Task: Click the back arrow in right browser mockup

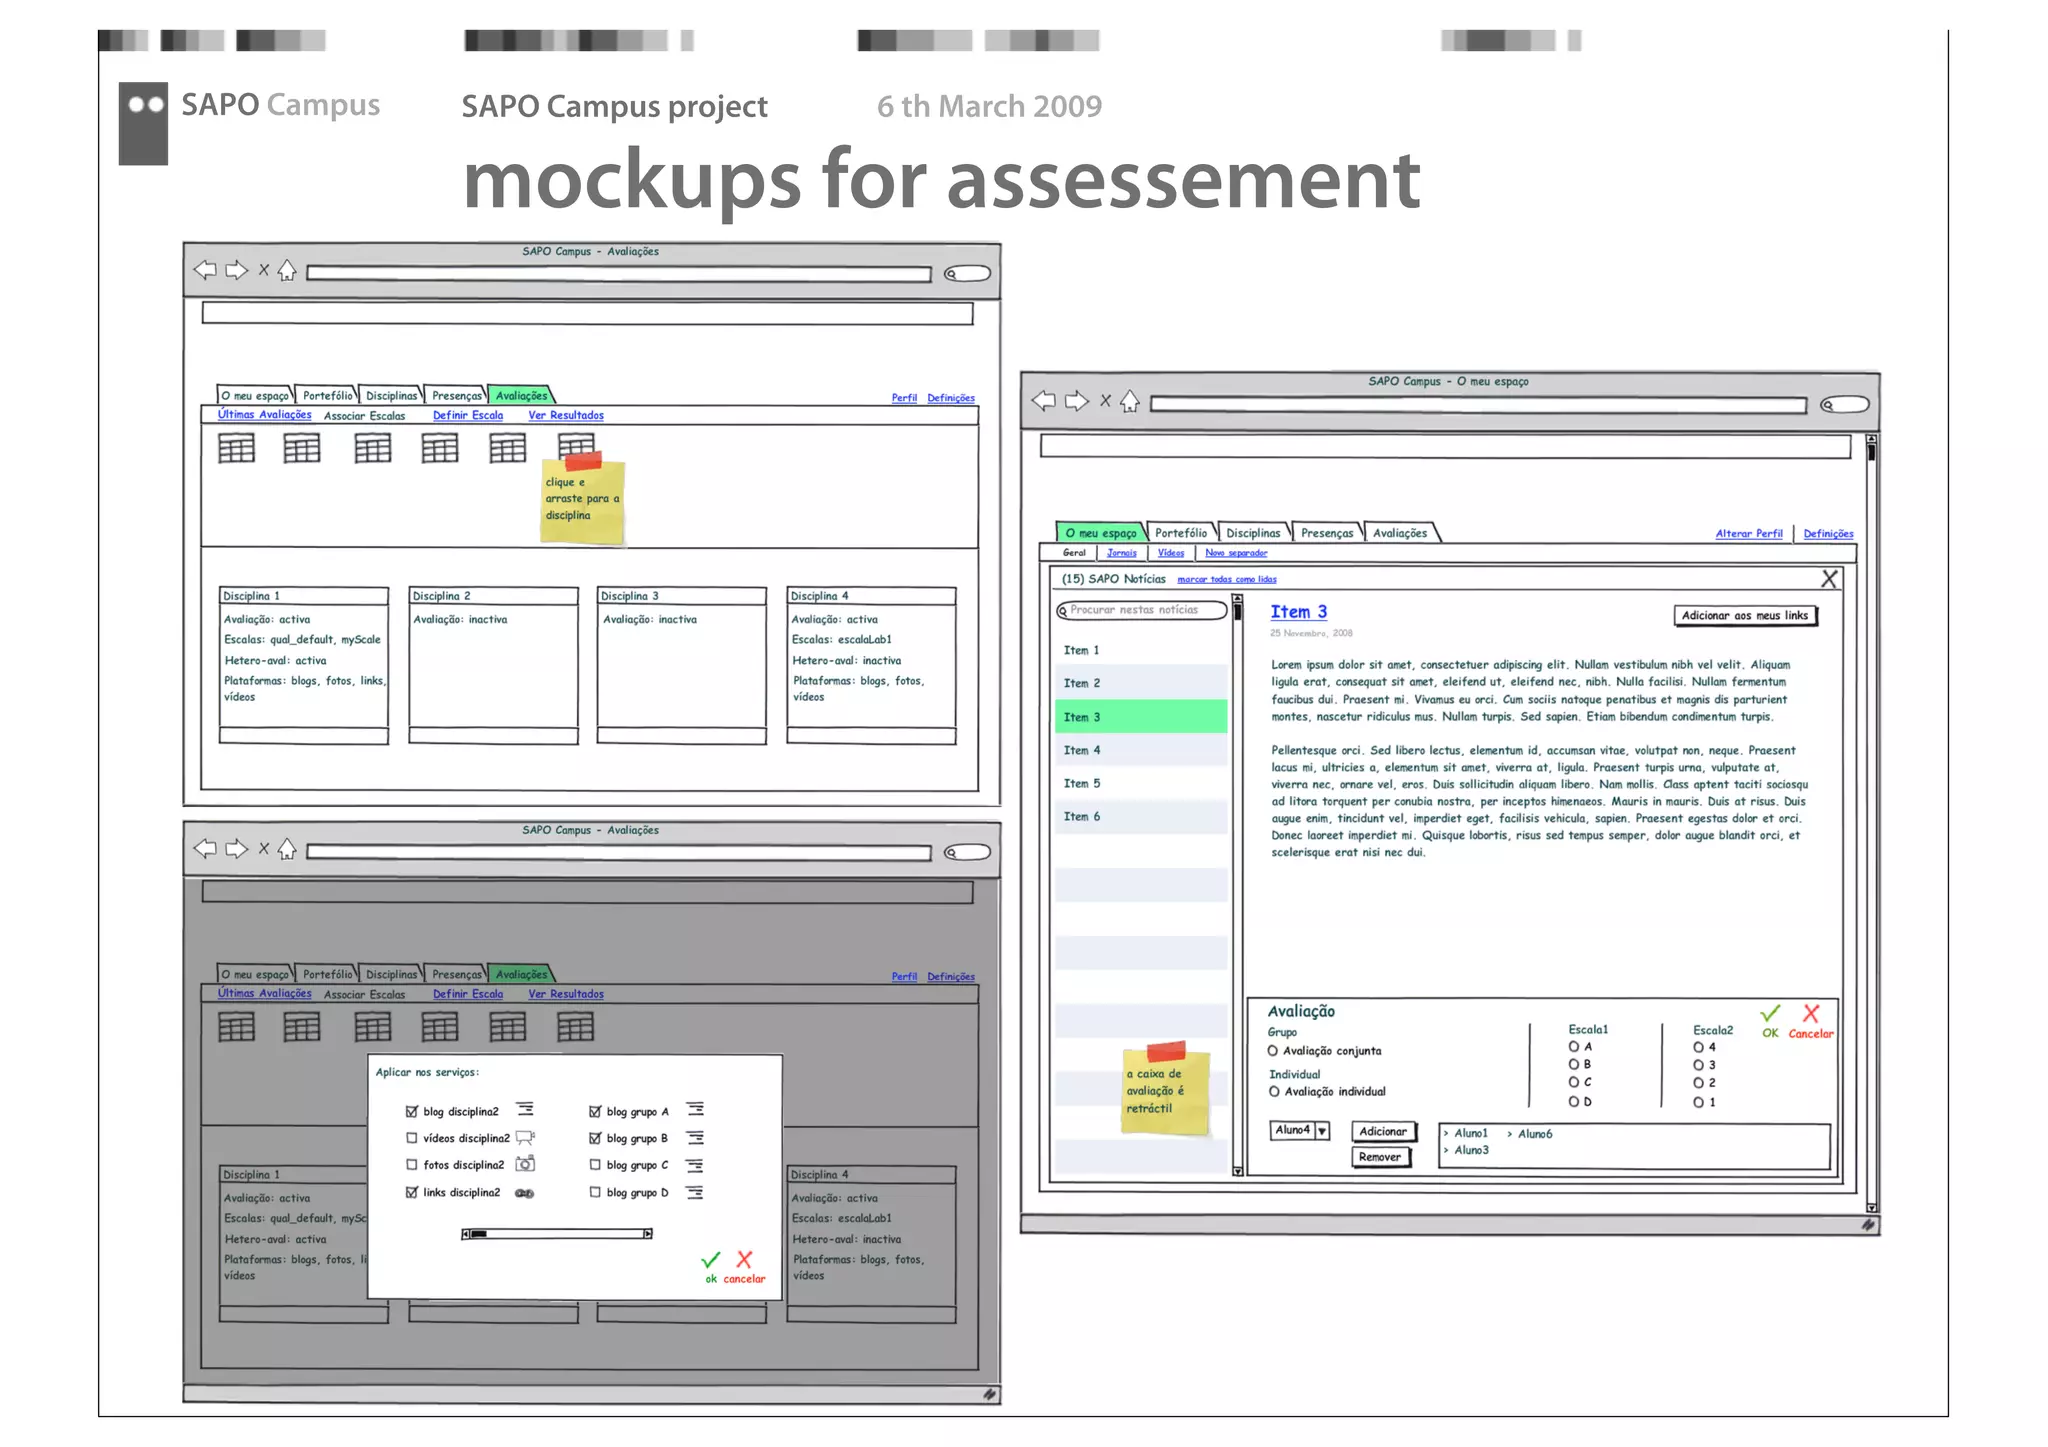Action: tap(1043, 401)
